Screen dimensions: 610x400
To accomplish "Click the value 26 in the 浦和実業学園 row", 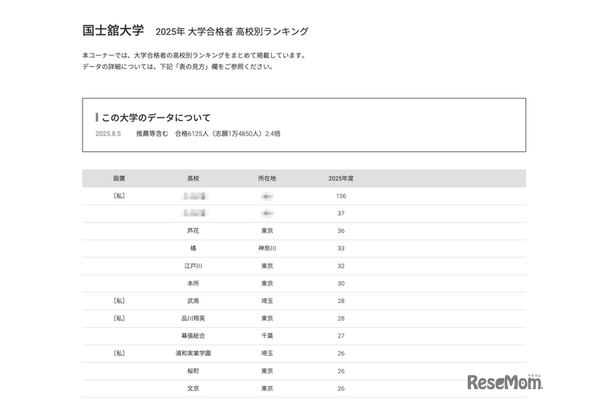I will coord(341,354).
